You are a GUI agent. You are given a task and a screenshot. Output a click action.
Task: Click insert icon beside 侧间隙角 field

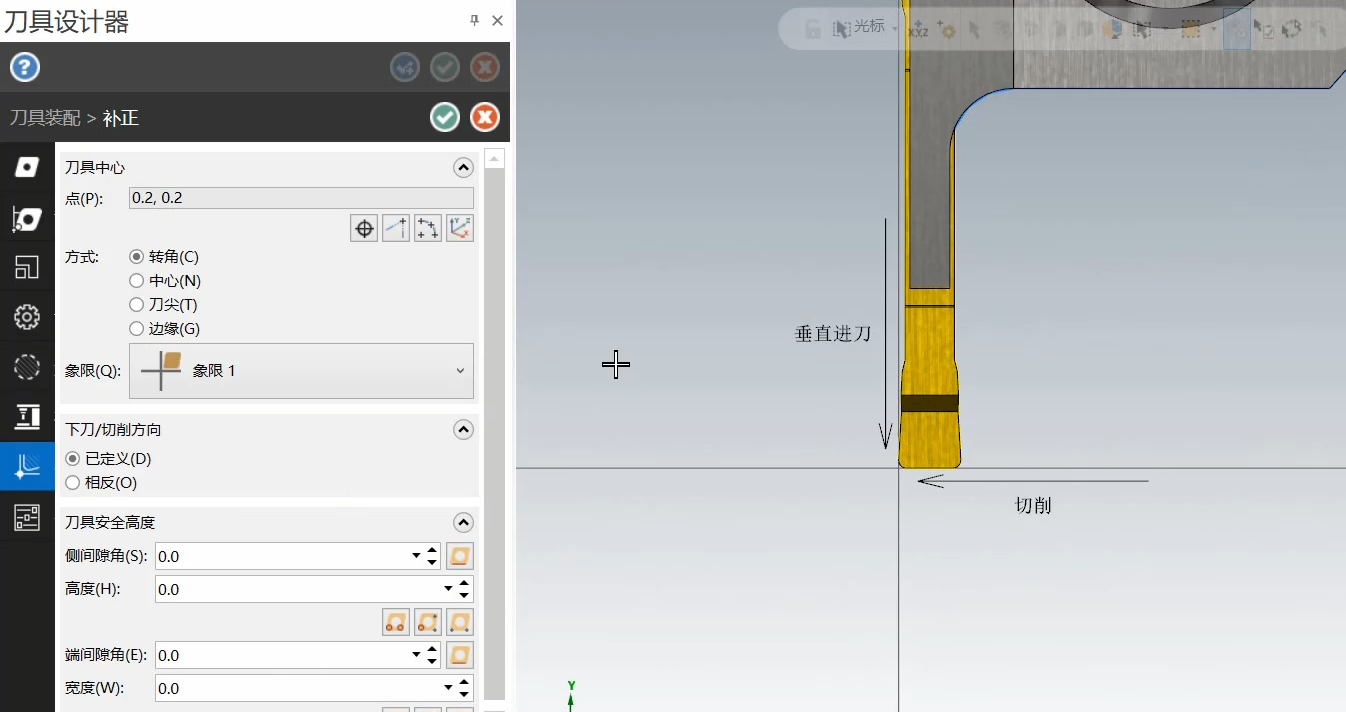[460, 556]
